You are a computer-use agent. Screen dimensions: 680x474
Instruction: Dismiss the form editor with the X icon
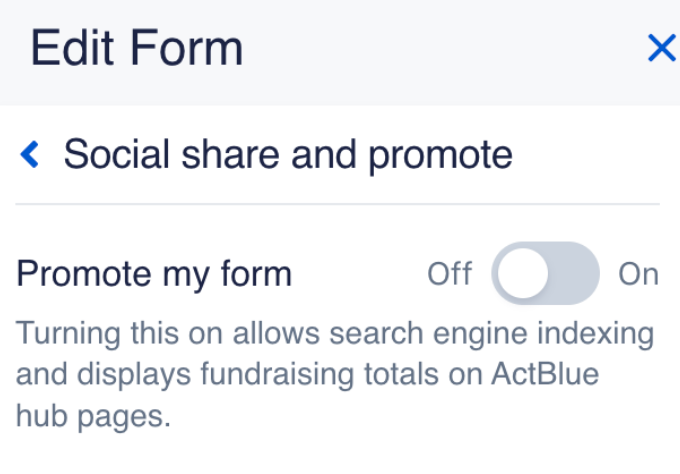[x=661, y=48]
